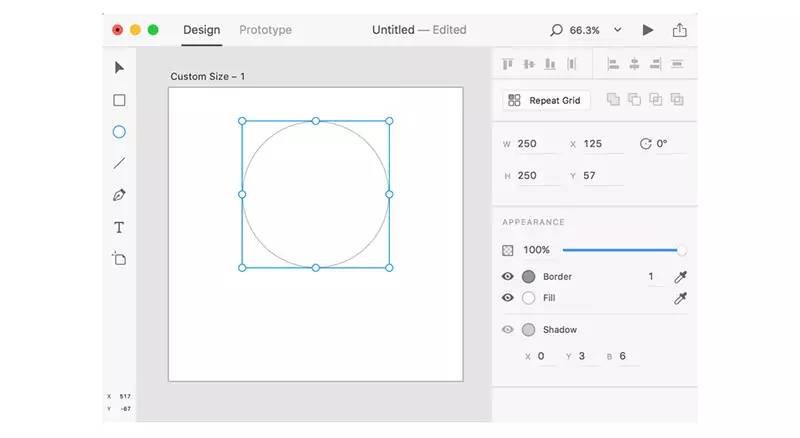The width and height of the screenshot is (800, 438).
Task: Toggle Fill visibility eye
Action: [508, 298]
